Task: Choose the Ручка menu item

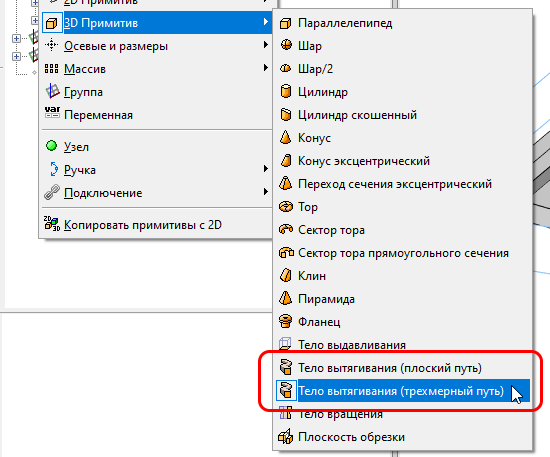Action: pyautogui.click(x=157, y=170)
